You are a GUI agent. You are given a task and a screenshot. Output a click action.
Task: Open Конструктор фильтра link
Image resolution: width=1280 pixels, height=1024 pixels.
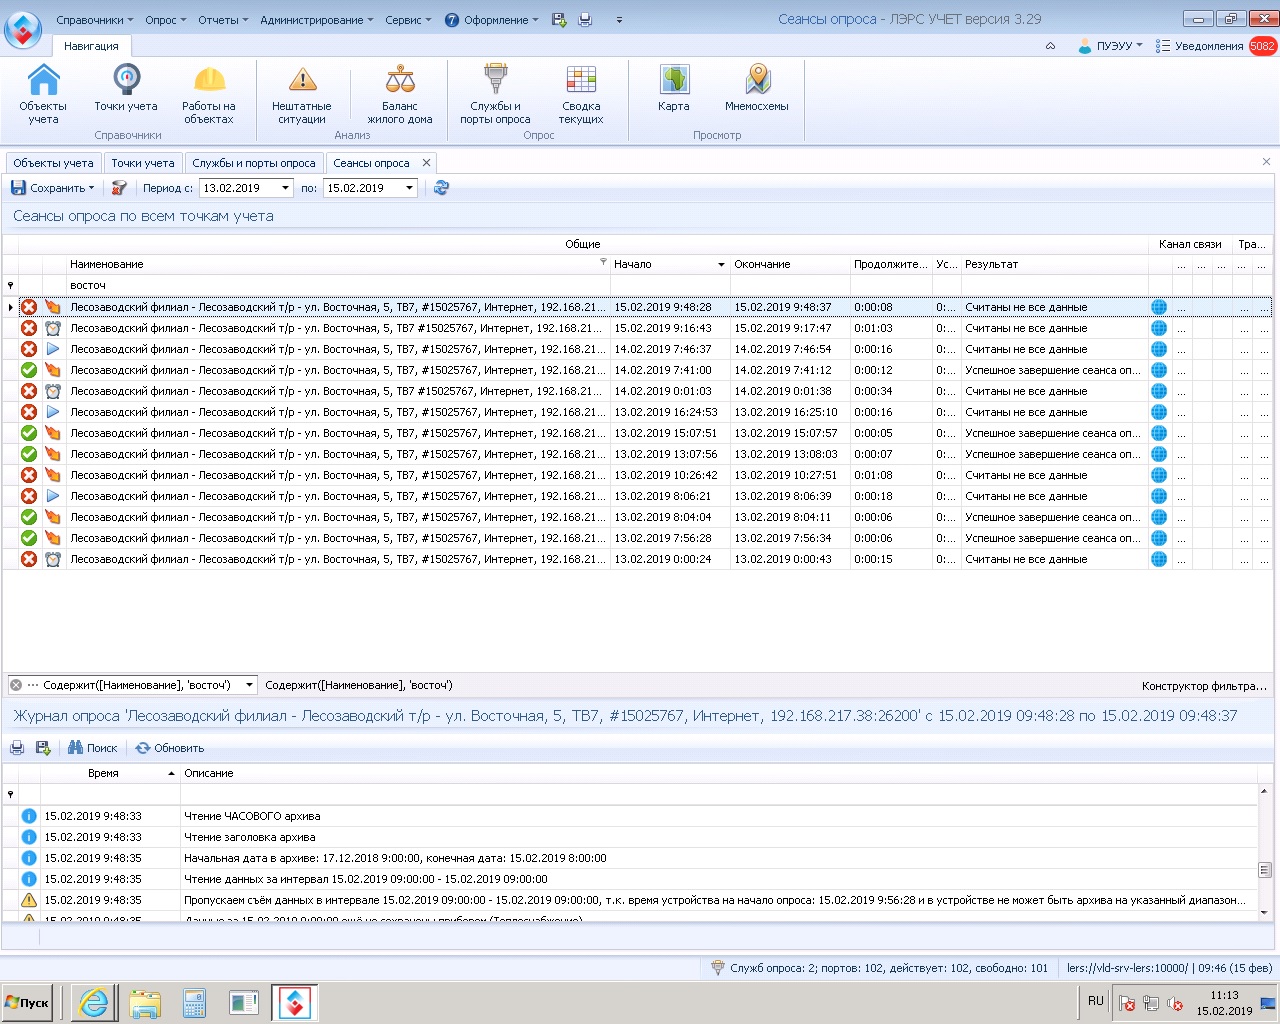(1204, 686)
